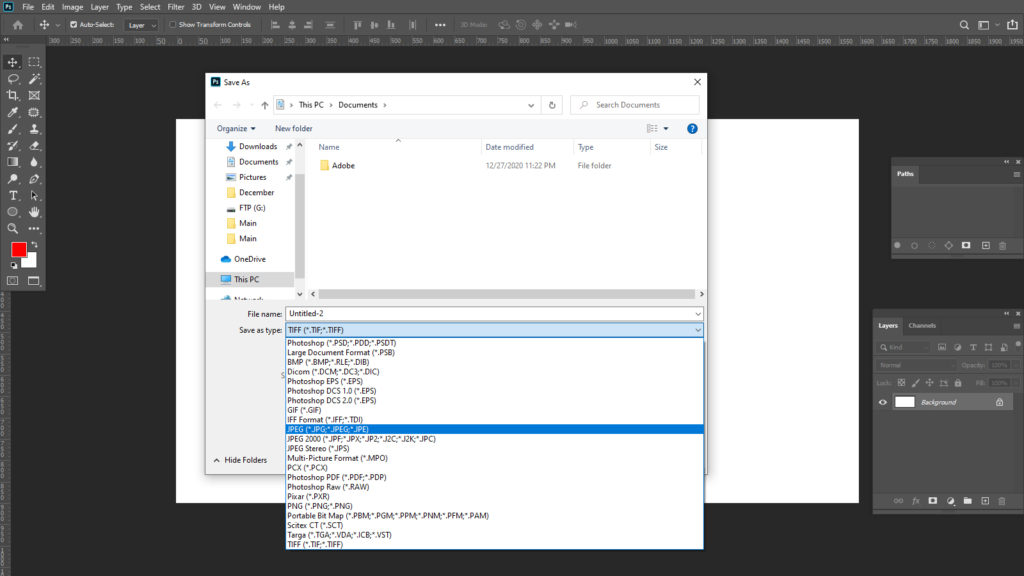Click the lock icon on Background layer
The image size is (1024, 576).
coord(999,402)
